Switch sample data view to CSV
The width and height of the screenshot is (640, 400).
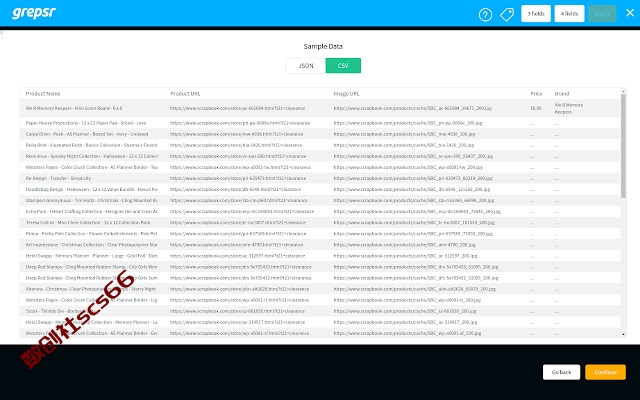click(343, 66)
